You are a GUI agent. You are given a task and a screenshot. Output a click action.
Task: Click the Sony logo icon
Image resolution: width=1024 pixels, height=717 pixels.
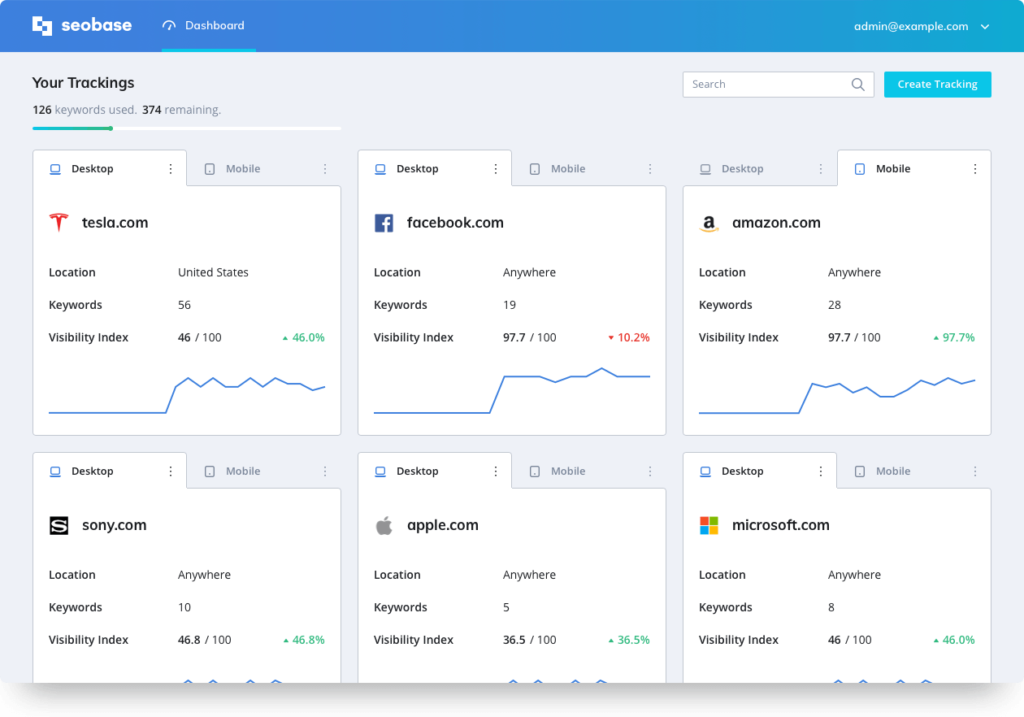coord(59,525)
